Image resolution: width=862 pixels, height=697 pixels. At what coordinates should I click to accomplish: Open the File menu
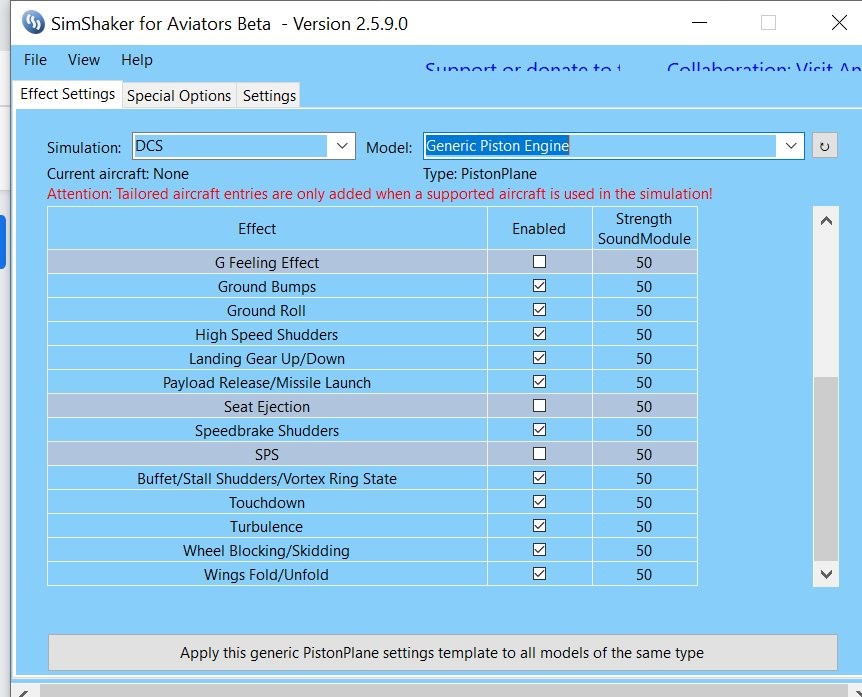(35, 59)
